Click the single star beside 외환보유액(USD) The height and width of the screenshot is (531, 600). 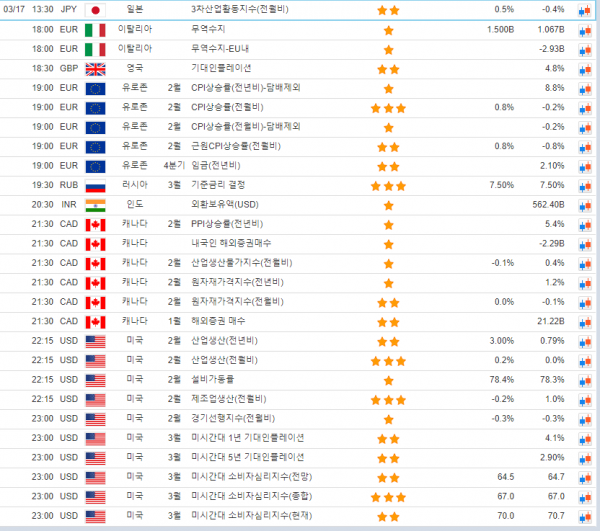pos(388,204)
